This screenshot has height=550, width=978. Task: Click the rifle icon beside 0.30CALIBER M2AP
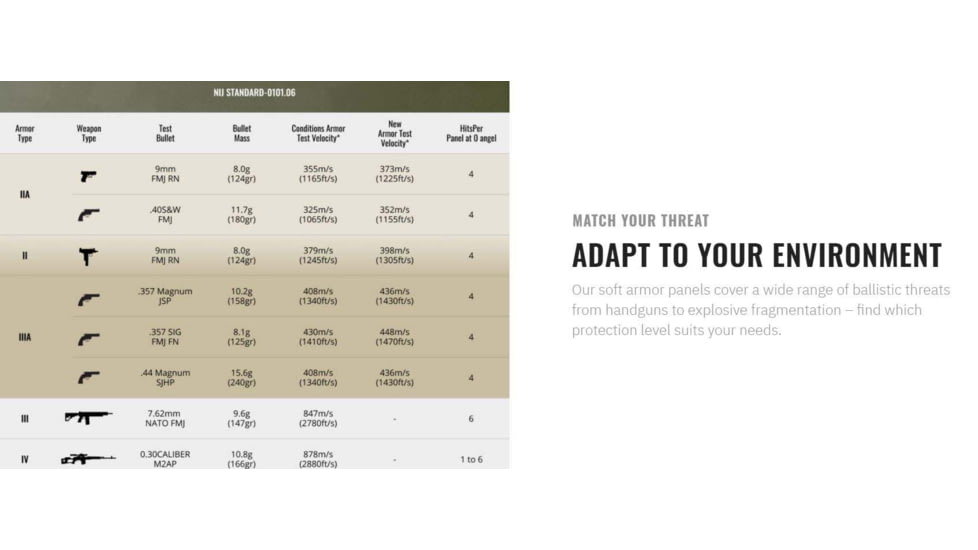click(88, 459)
